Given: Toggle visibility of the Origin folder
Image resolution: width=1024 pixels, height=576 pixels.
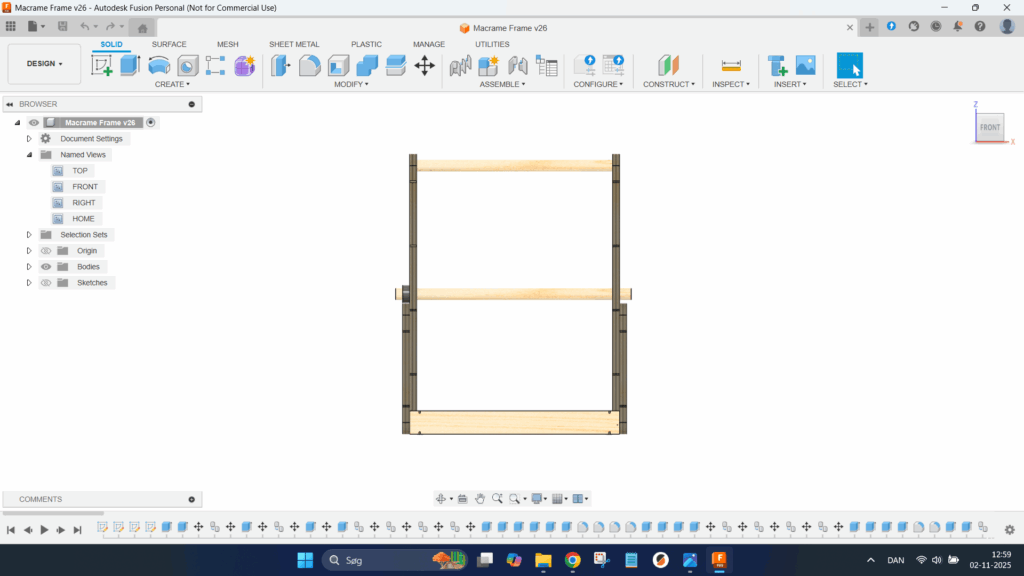Looking at the screenshot, I should (46, 251).
